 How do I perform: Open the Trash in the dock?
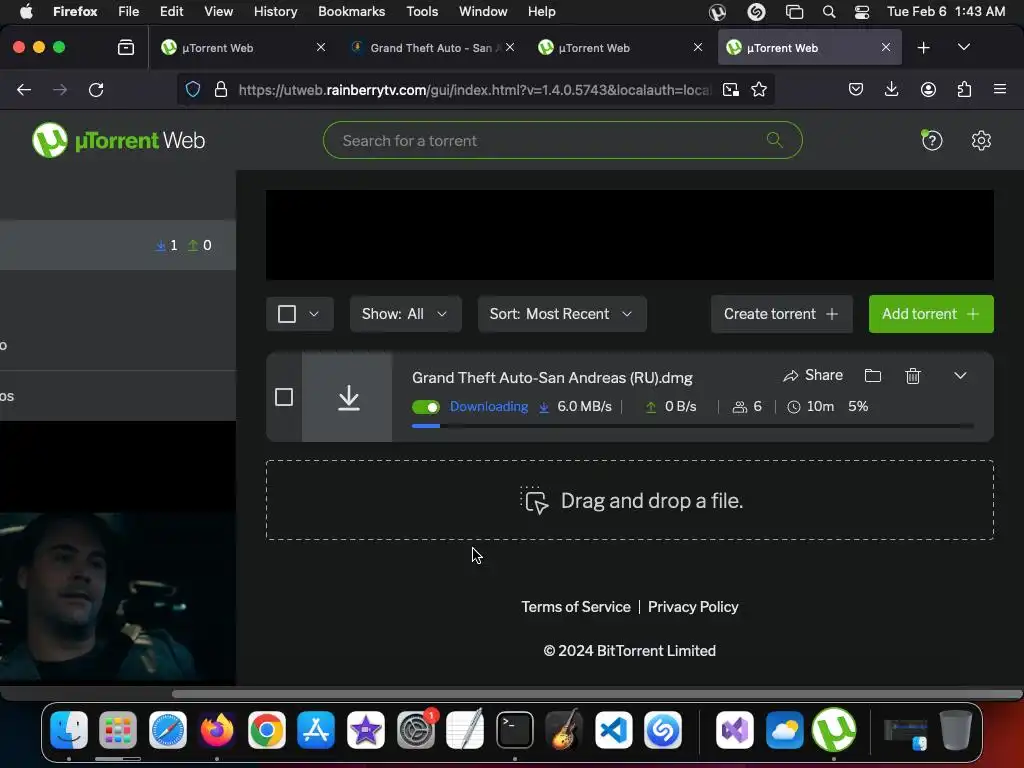955,730
